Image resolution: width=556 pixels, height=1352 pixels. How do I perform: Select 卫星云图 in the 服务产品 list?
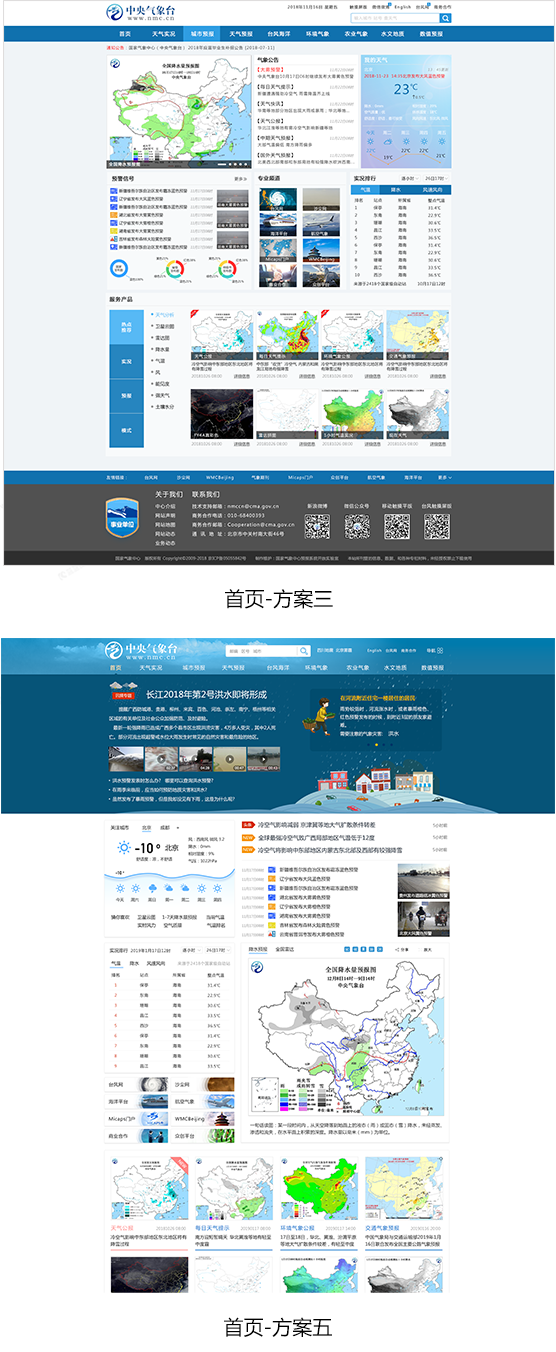[164, 326]
